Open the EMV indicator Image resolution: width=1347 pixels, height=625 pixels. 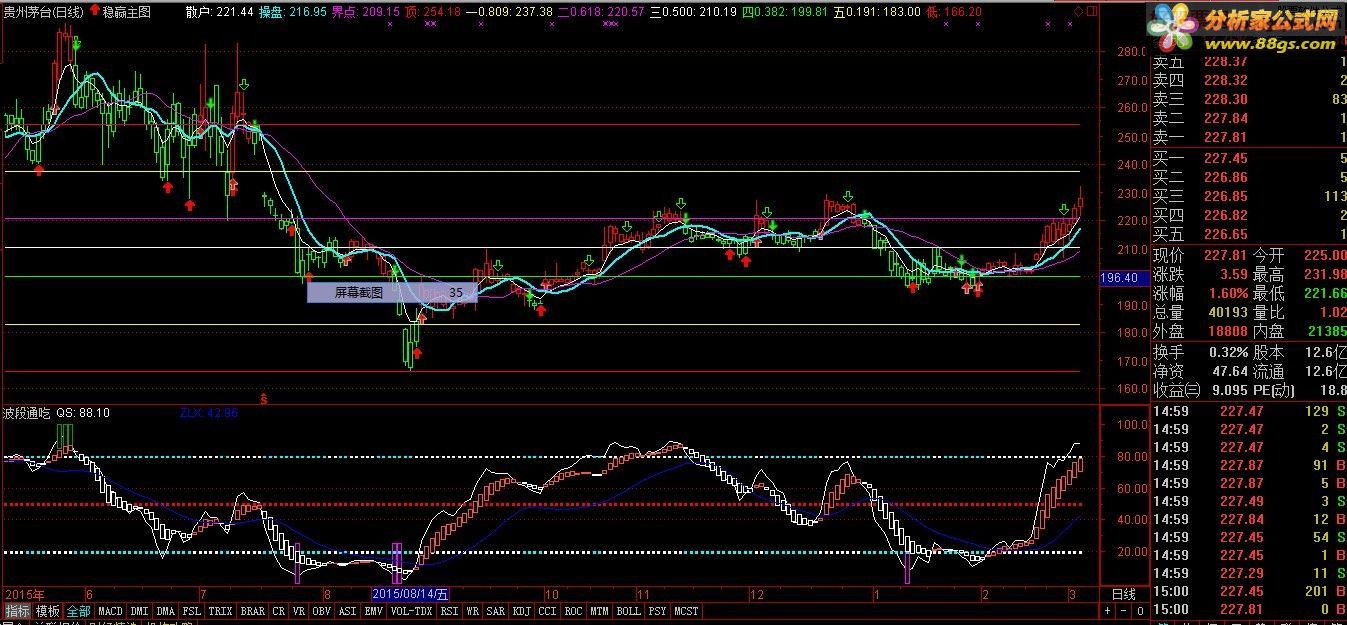374,610
